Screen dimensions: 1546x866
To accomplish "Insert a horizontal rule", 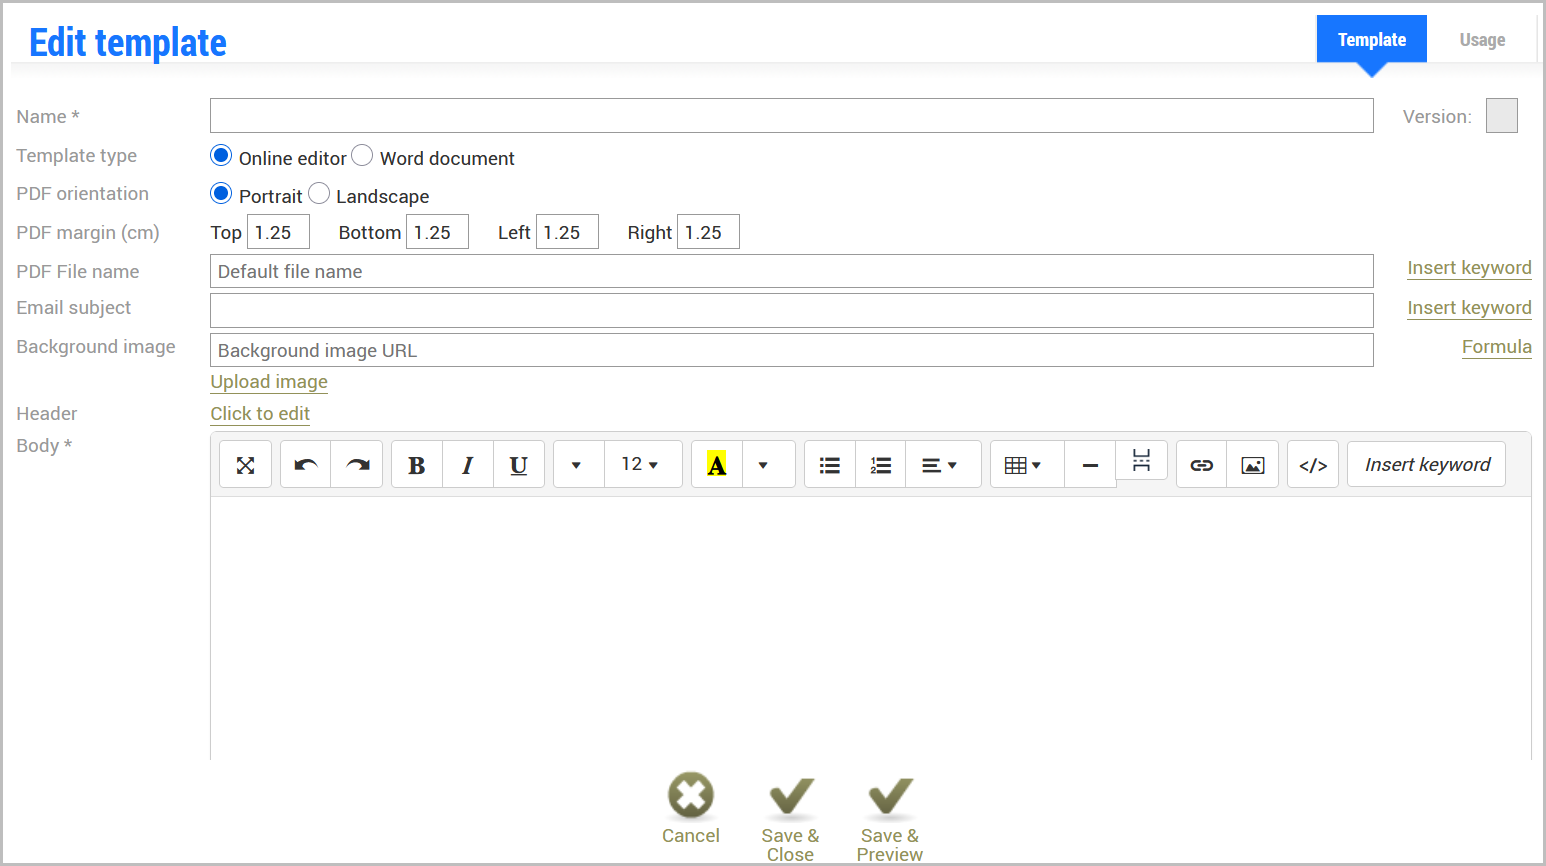I will point(1090,465).
